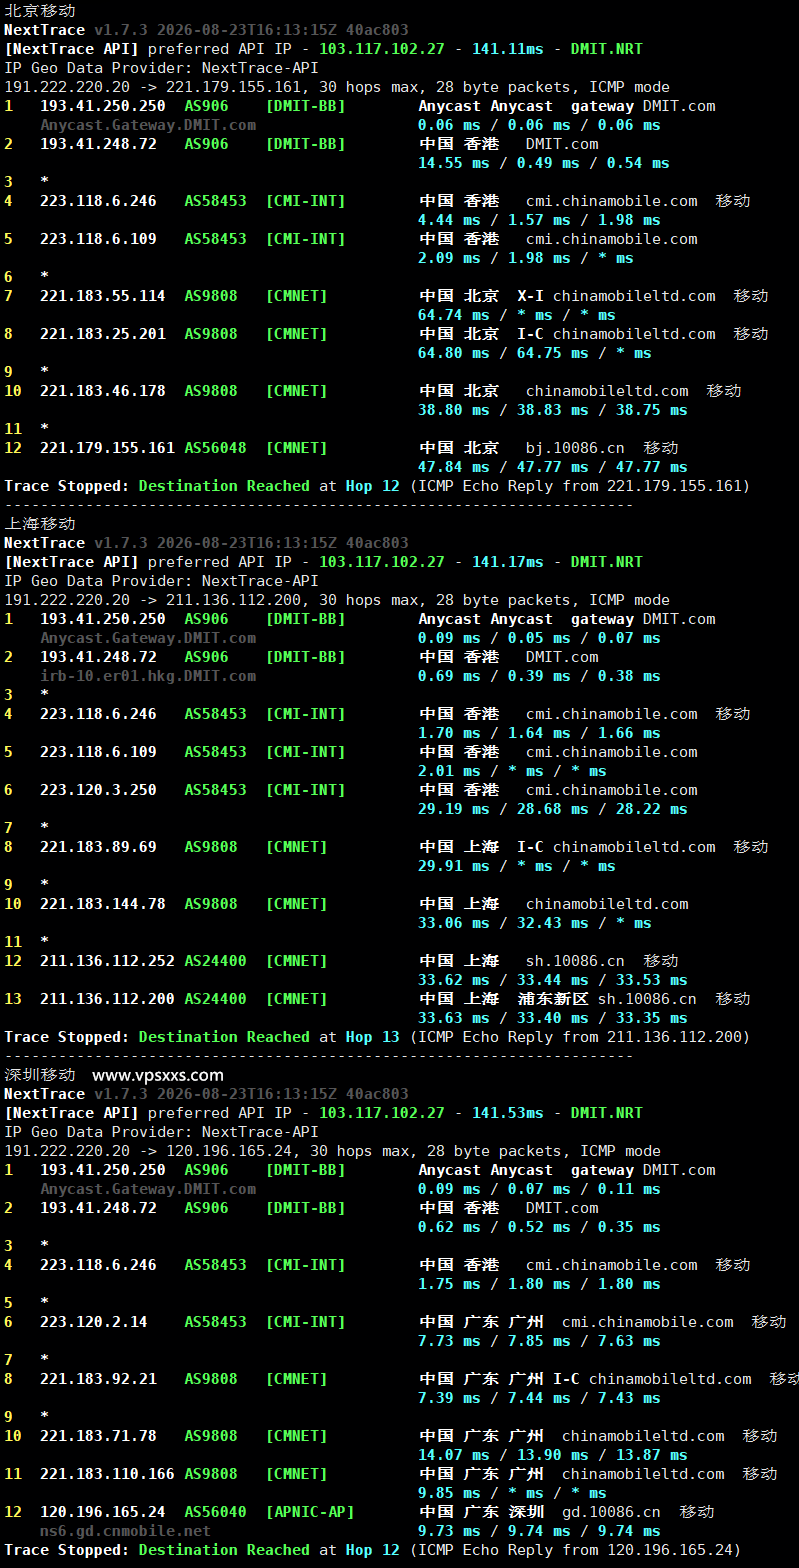
Task: Select hop IP 221.183.89.69
Action: [x=98, y=847]
